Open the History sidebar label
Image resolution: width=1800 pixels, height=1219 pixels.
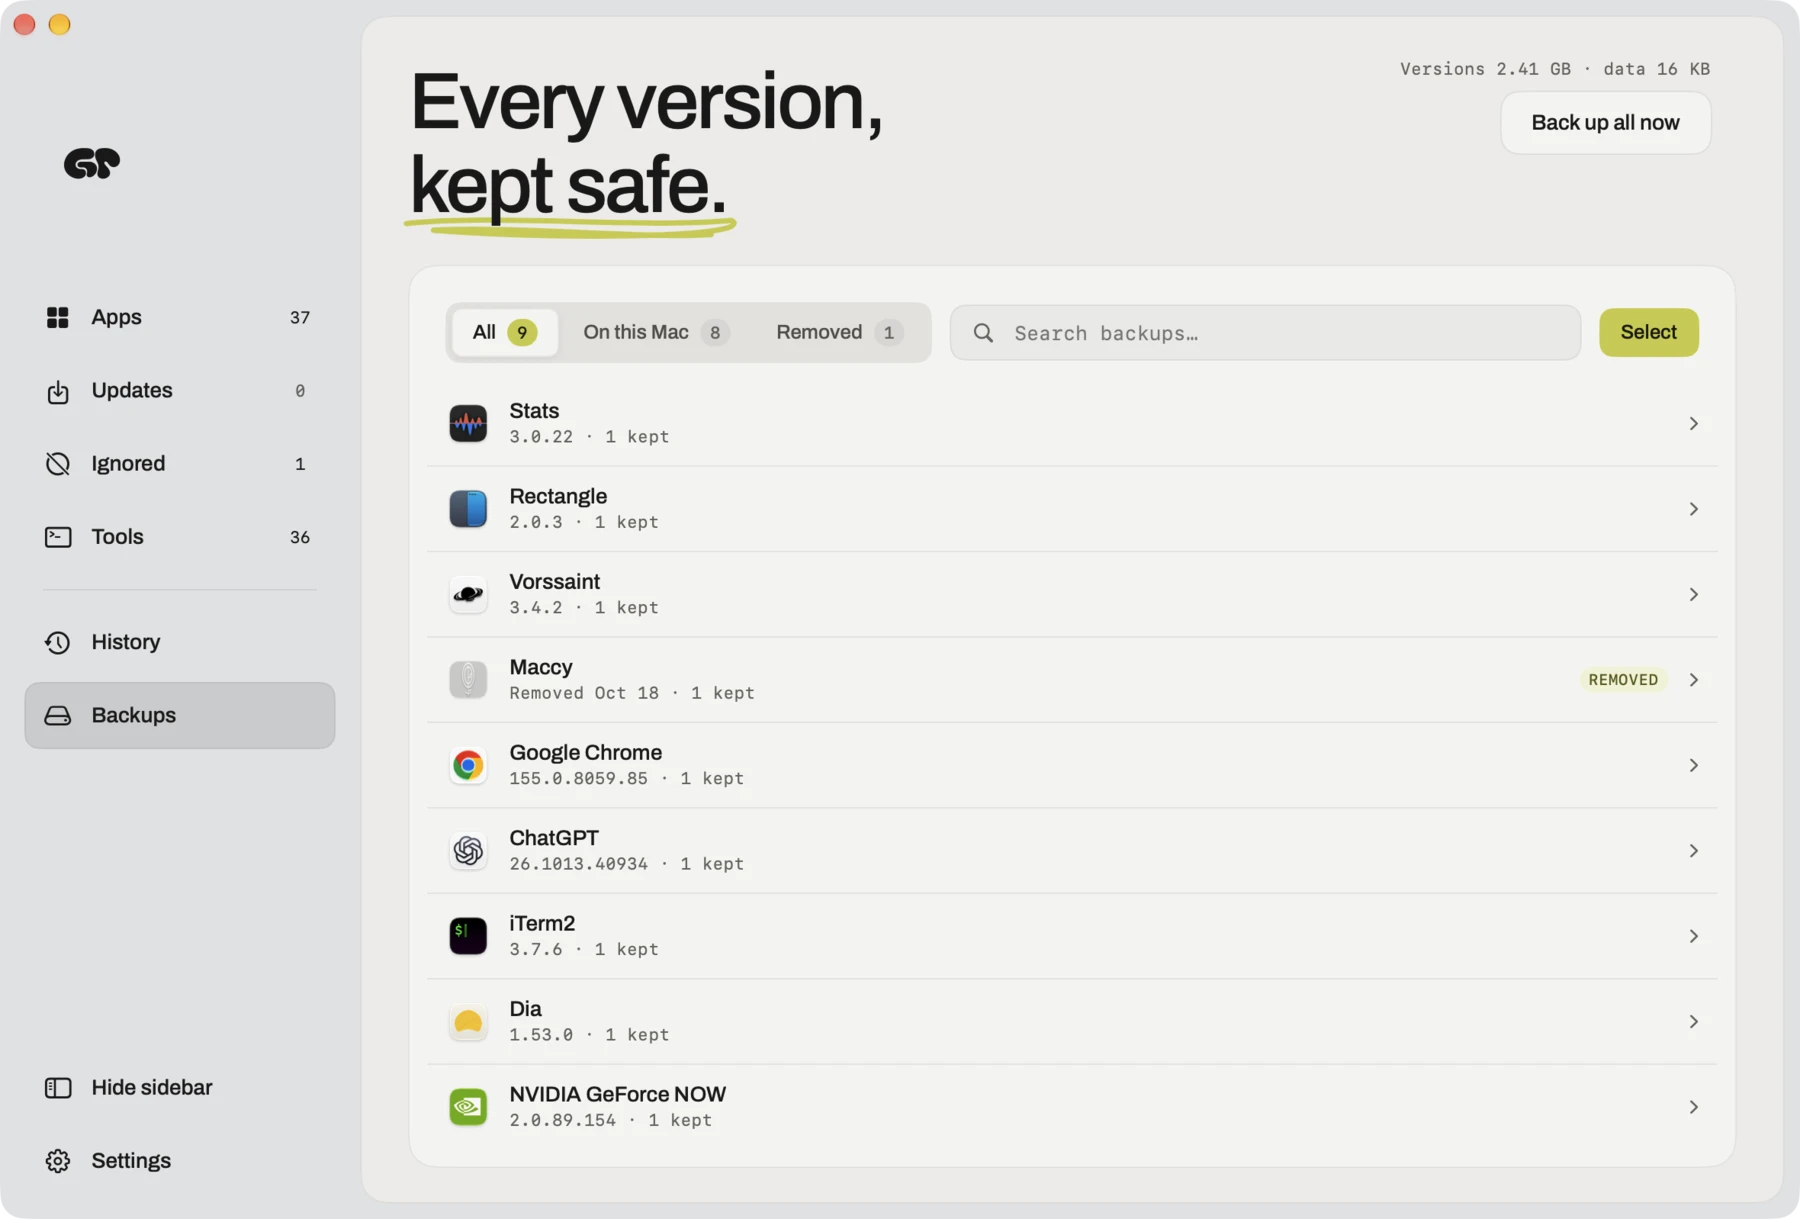tap(126, 642)
